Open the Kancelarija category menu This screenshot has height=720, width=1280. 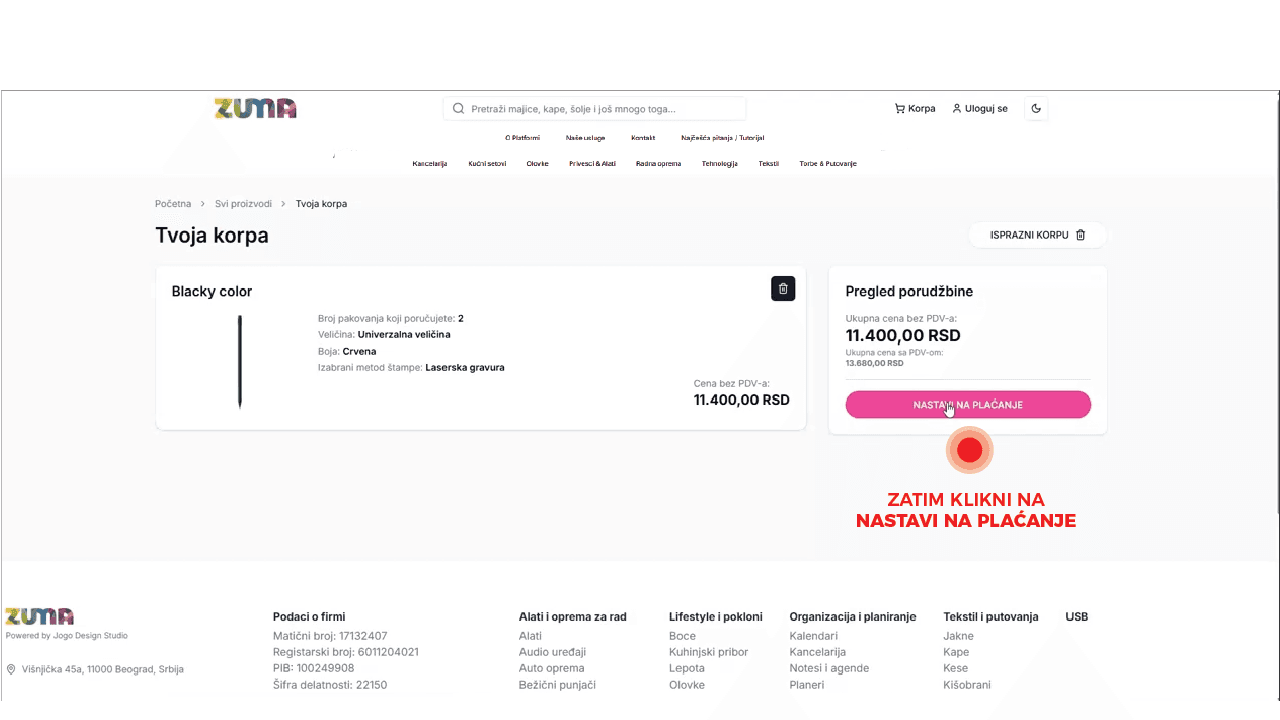tap(429, 163)
